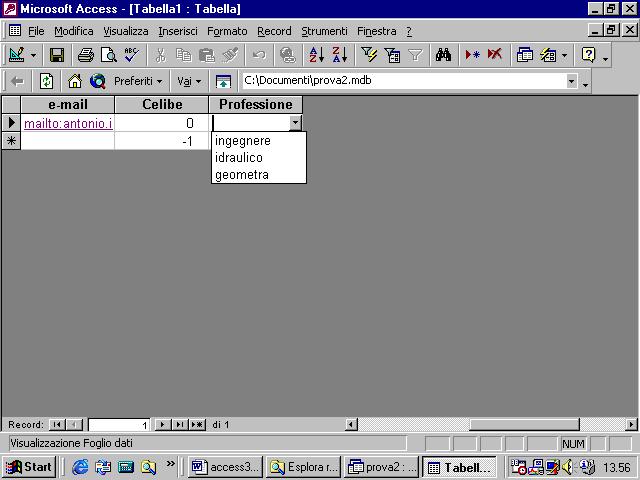This screenshot has height=480, width=640.
Task: Choose ingegnere from the list
Action: 259,141
